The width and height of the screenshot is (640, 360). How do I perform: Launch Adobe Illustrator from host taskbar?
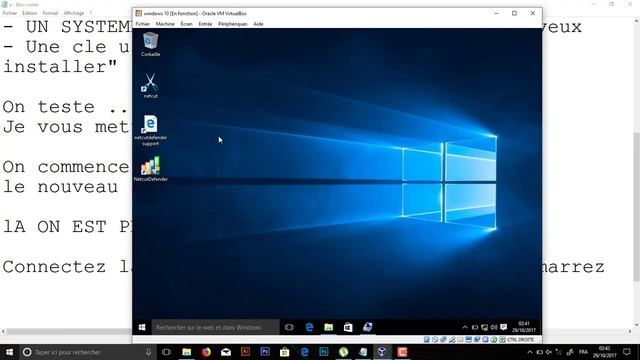245,352
